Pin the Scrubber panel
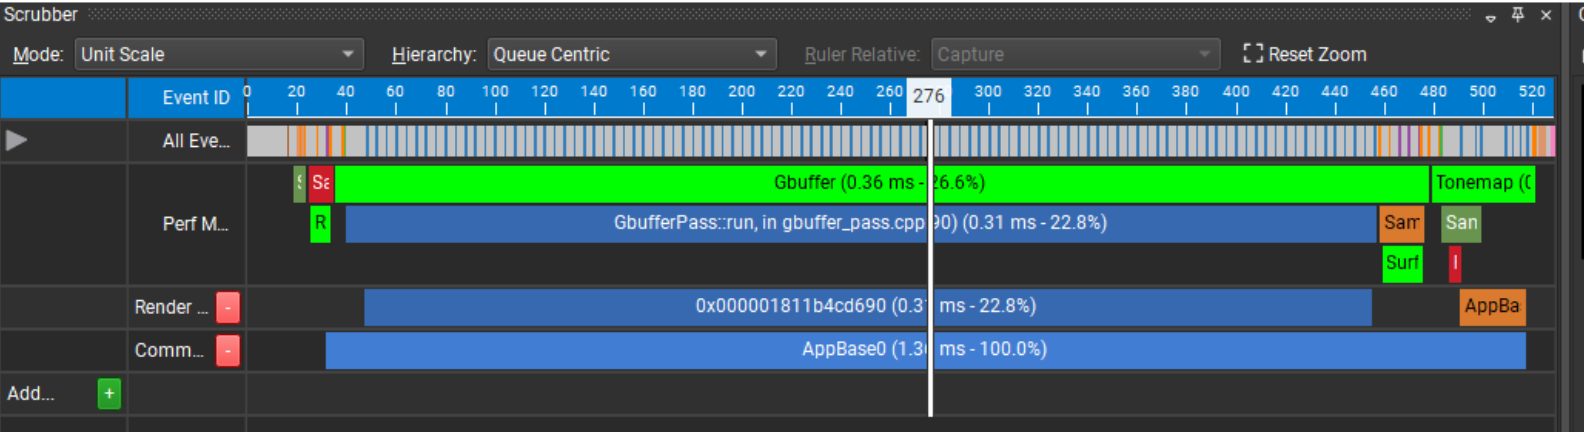The width and height of the screenshot is (1584, 432). [1518, 15]
